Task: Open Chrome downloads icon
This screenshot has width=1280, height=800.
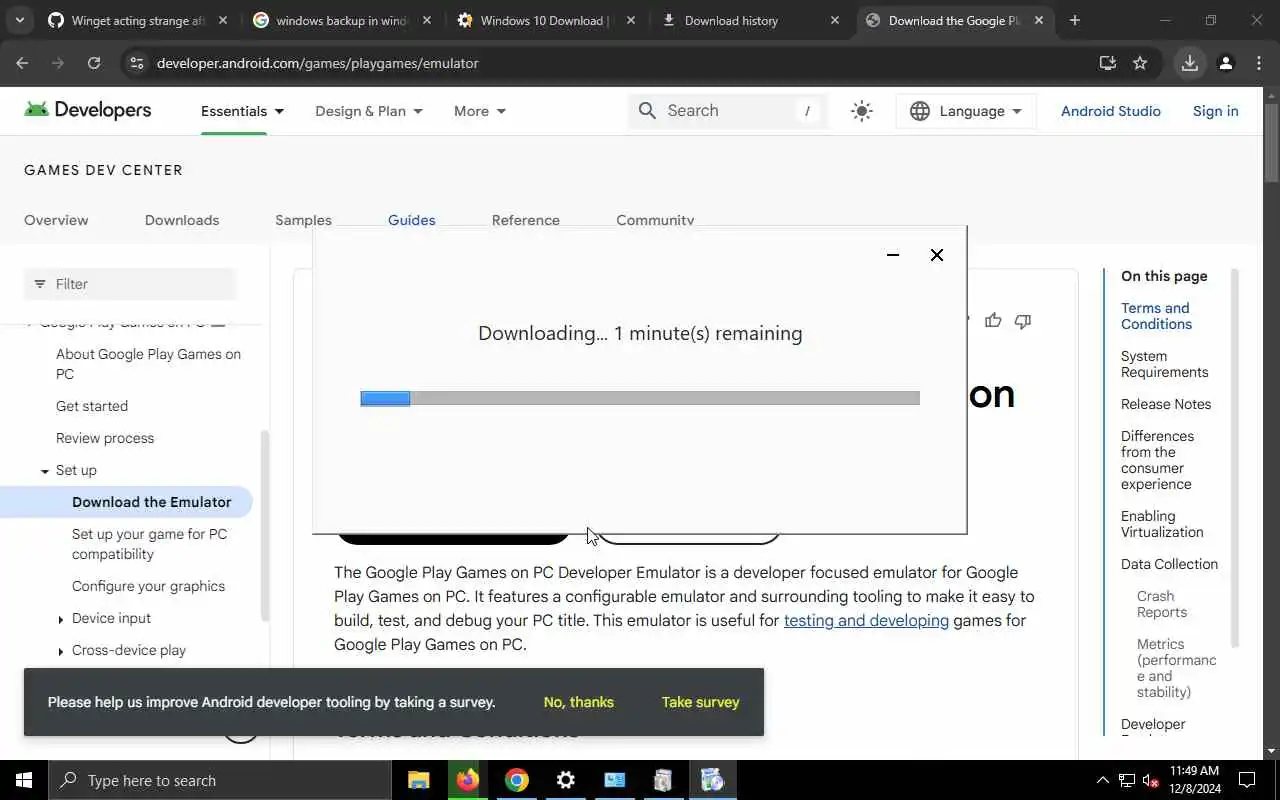Action: pyautogui.click(x=1189, y=63)
